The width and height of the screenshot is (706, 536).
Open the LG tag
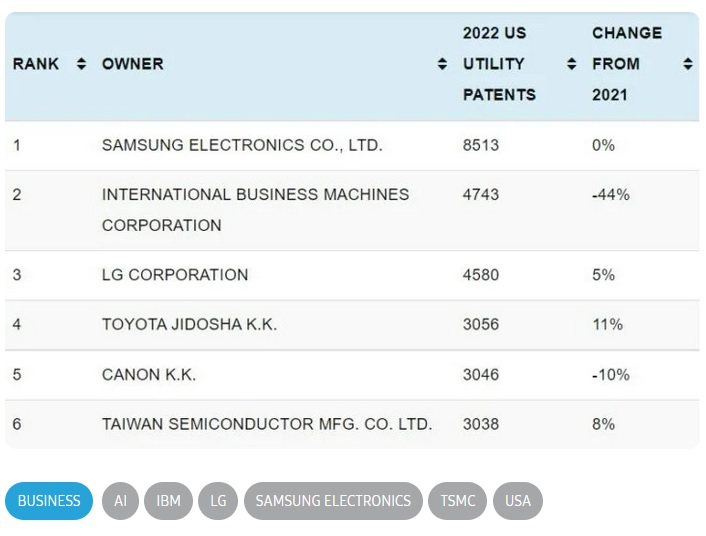[x=218, y=501]
